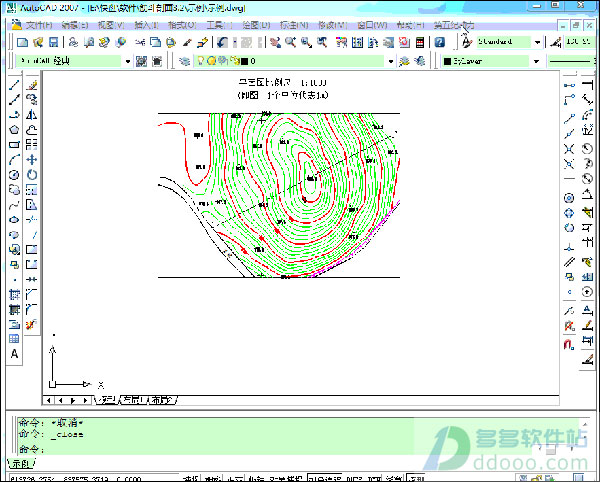600x482 pixels.
Task: Activate the Zoom Realtime magnifier tool
Action: coord(290,42)
